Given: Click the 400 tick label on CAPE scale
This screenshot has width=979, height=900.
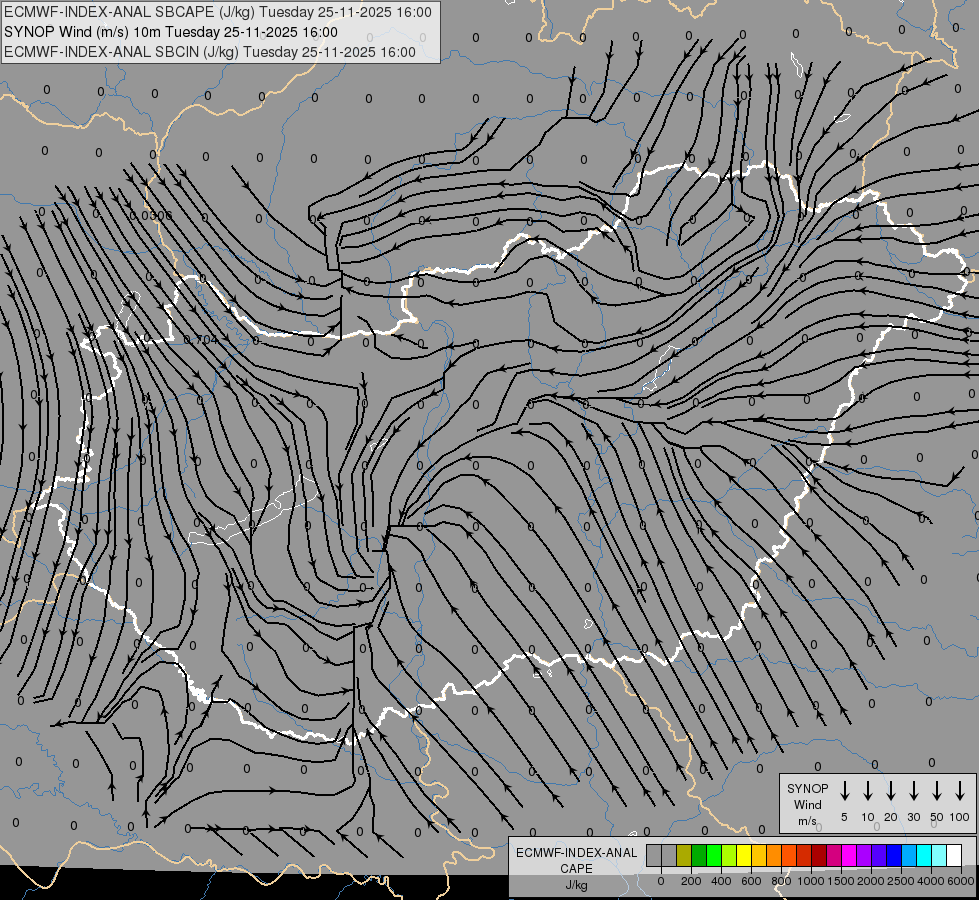Looking at the screenshot, I should pyautogui.click(x=721, y=881).
